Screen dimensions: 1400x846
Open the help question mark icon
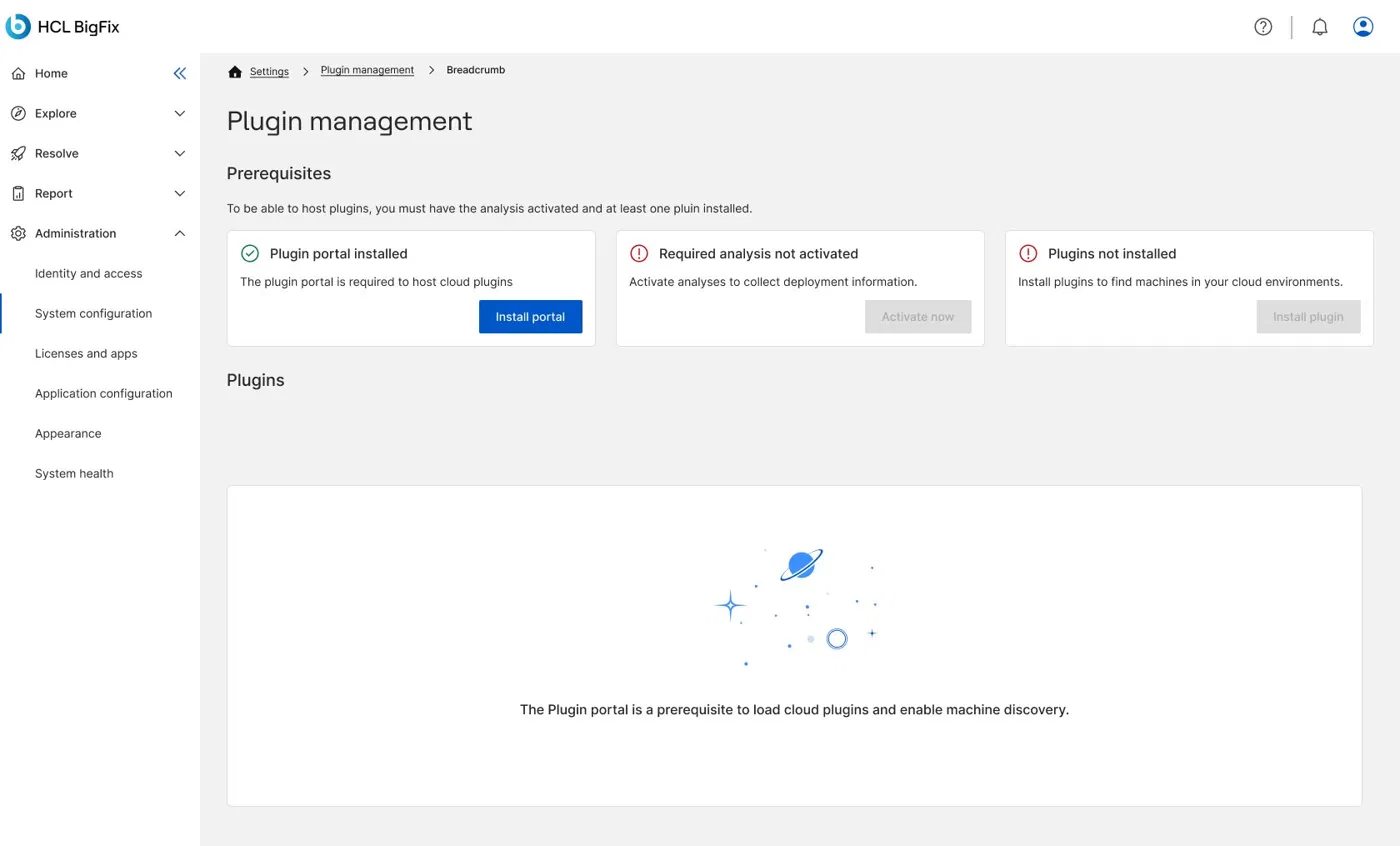point(1263,27)
